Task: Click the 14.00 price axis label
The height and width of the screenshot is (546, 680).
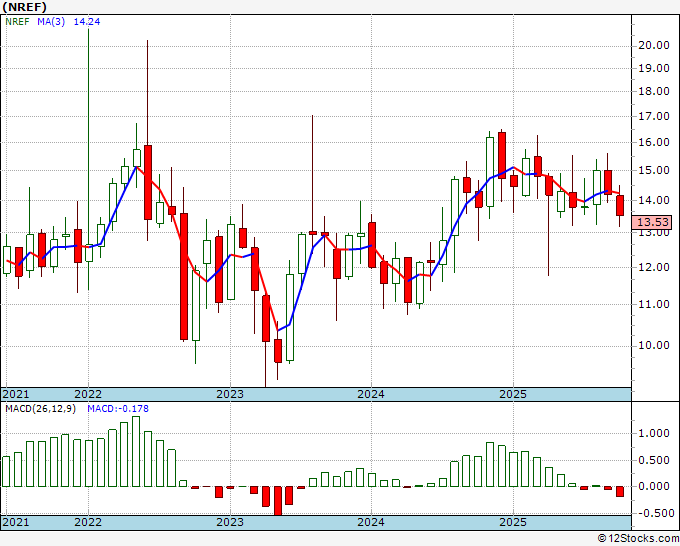Action: coord(654,200)
